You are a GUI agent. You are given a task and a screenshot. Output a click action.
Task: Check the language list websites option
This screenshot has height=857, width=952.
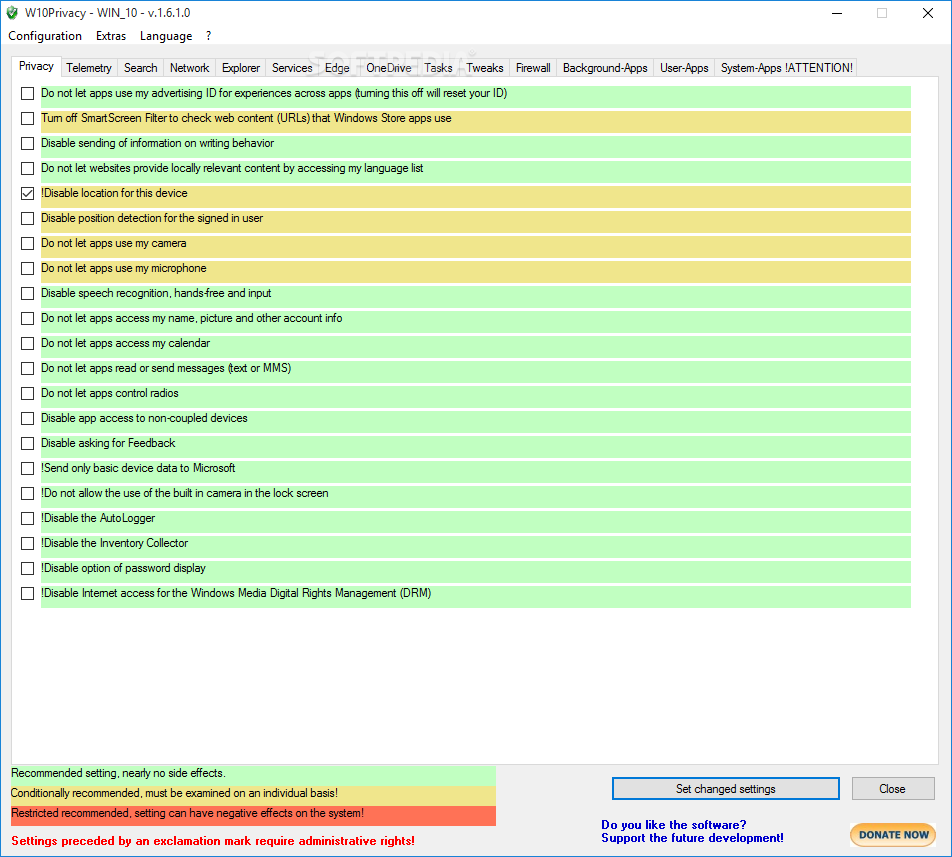click(27, 168)
